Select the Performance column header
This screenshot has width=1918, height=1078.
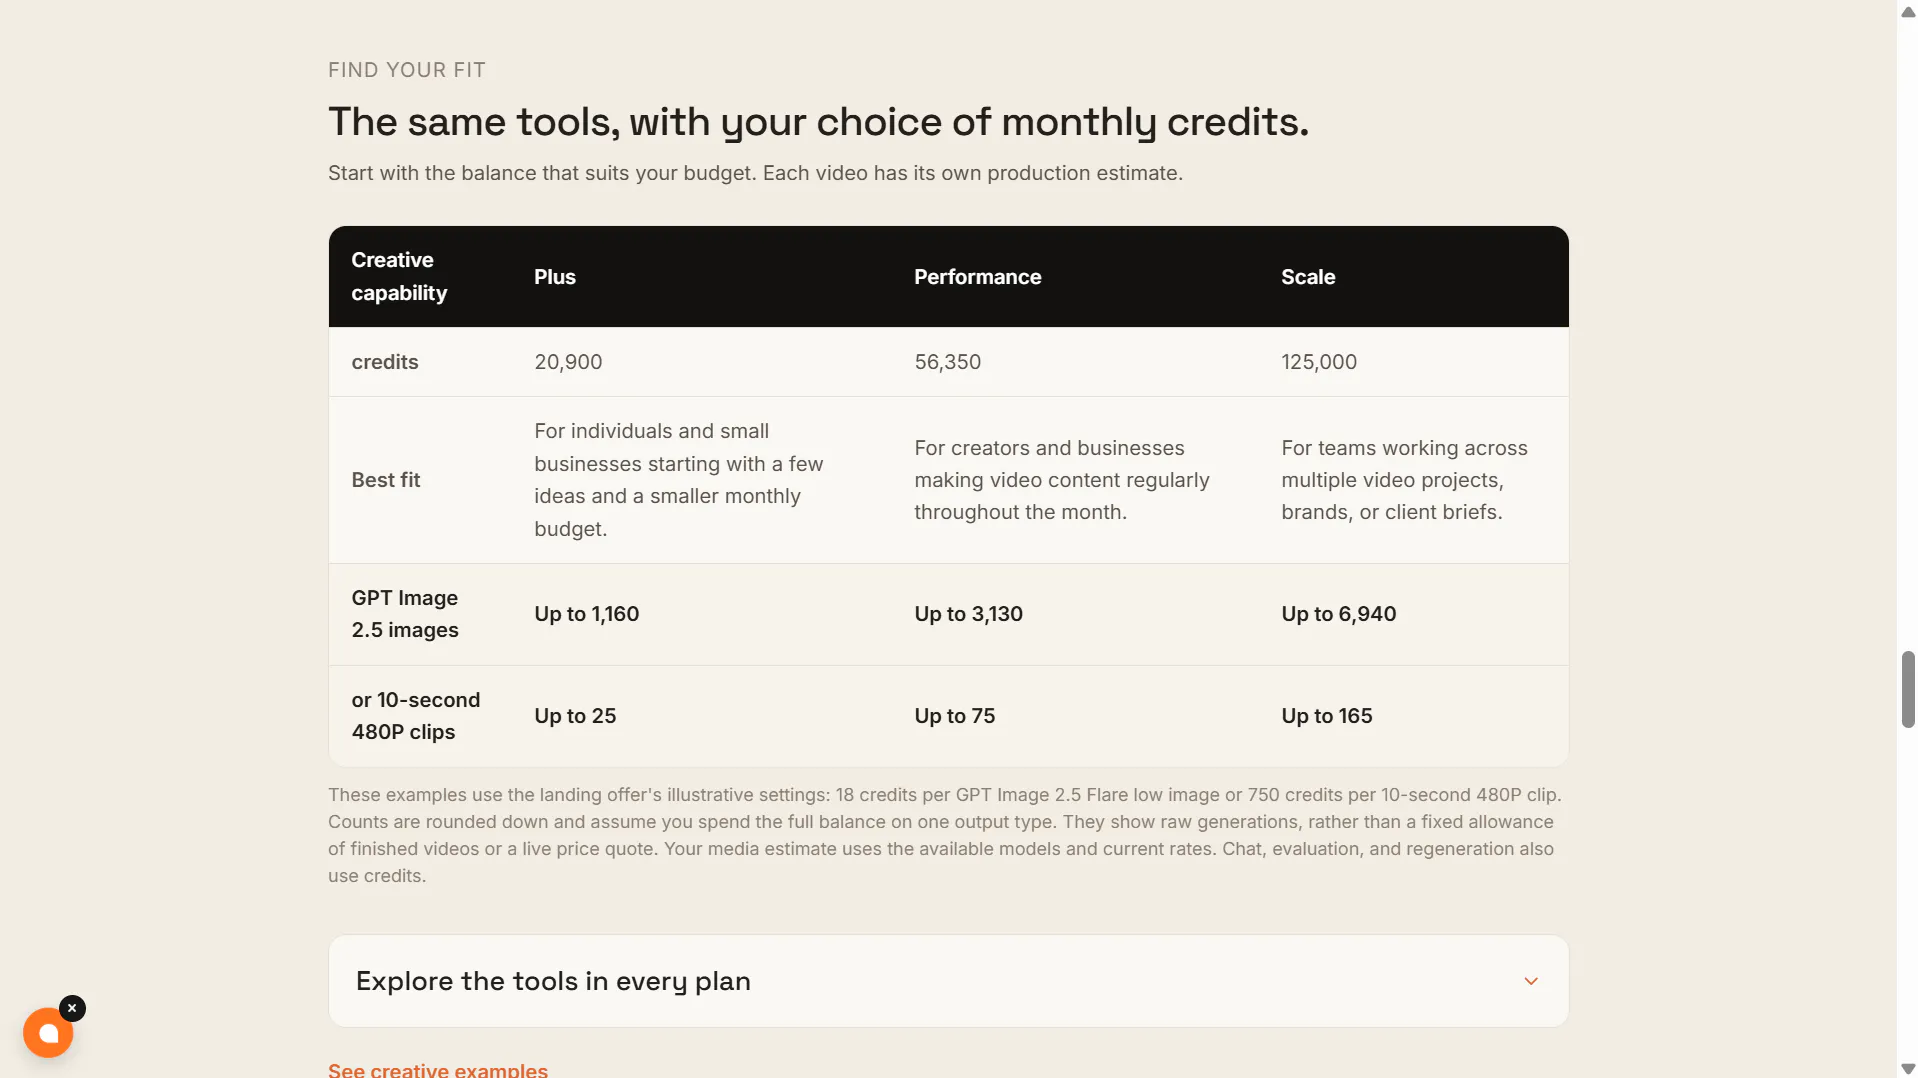977,277
